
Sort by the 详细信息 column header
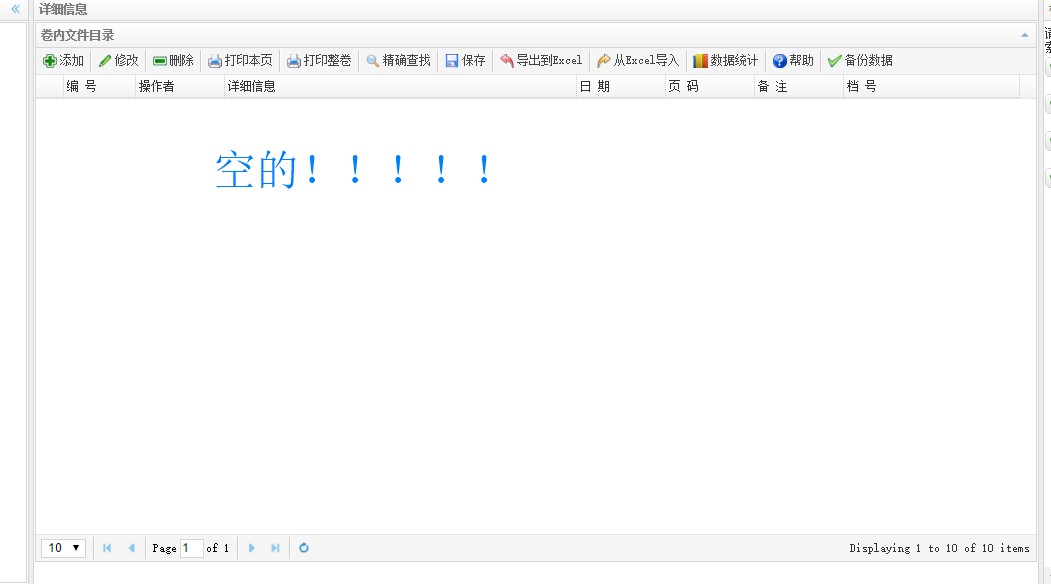(x=400, y=86)
